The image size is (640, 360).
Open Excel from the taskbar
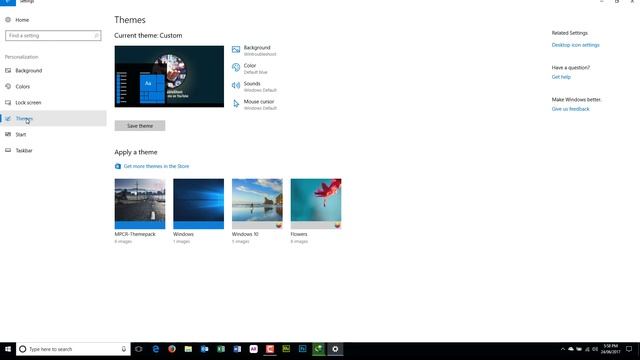point(221,349)
